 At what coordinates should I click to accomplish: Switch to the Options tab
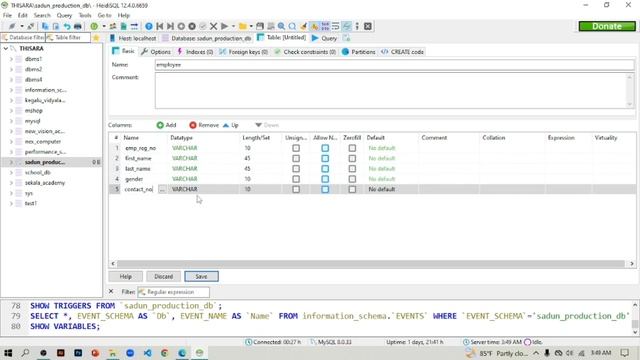point(156,52)
